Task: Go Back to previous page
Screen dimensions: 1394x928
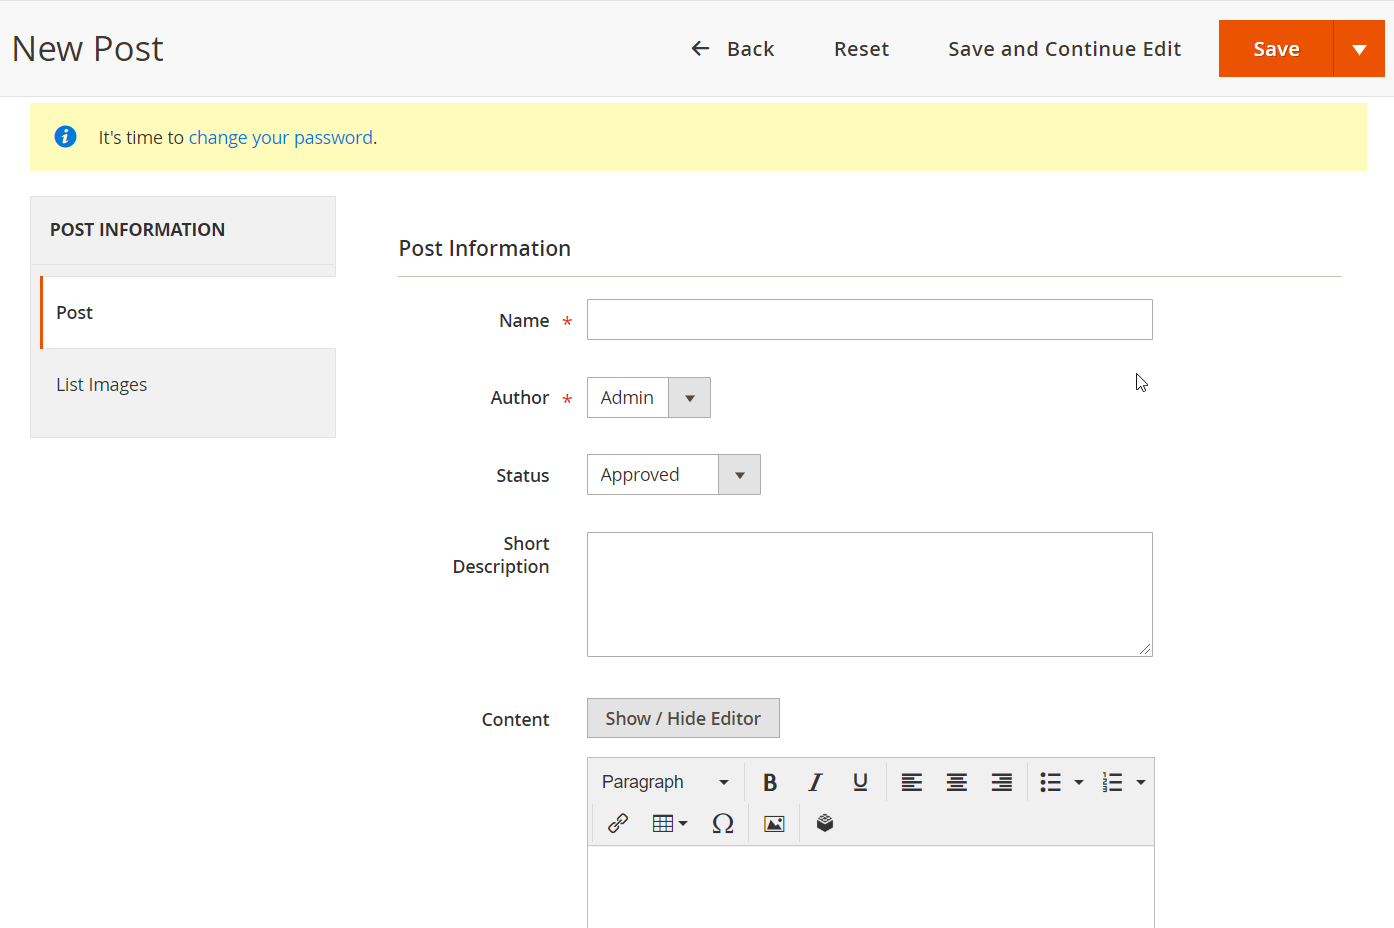Action: [x=732, y=49]
